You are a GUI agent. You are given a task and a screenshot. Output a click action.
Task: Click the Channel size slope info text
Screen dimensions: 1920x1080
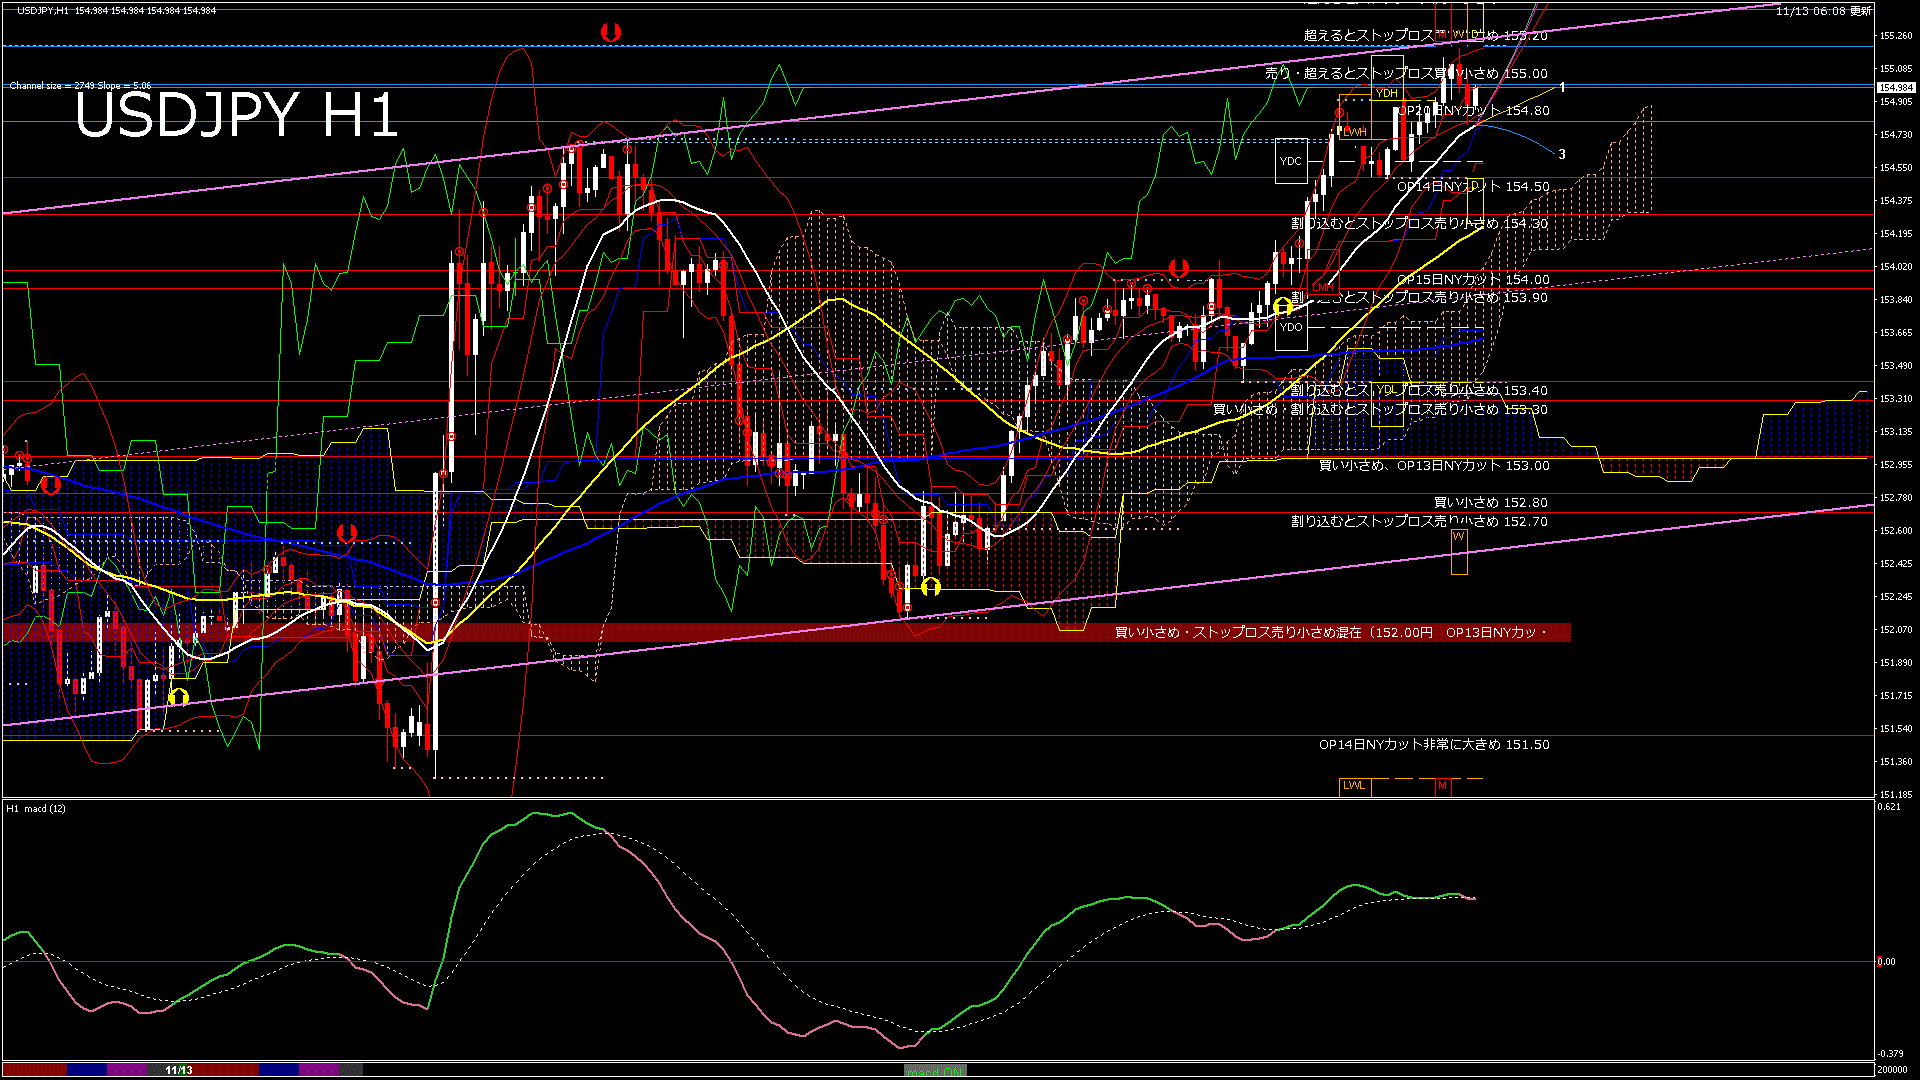pos(80,86)
